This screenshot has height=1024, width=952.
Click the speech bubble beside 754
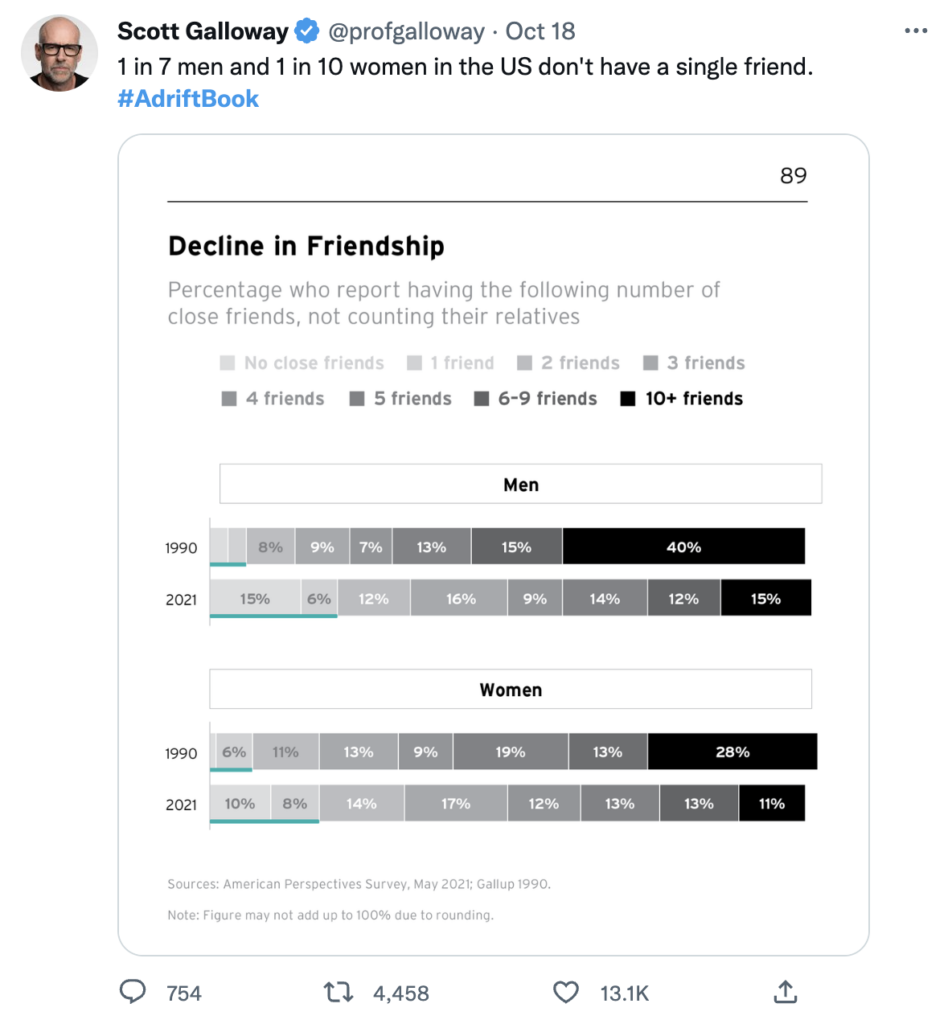(133, 992)
